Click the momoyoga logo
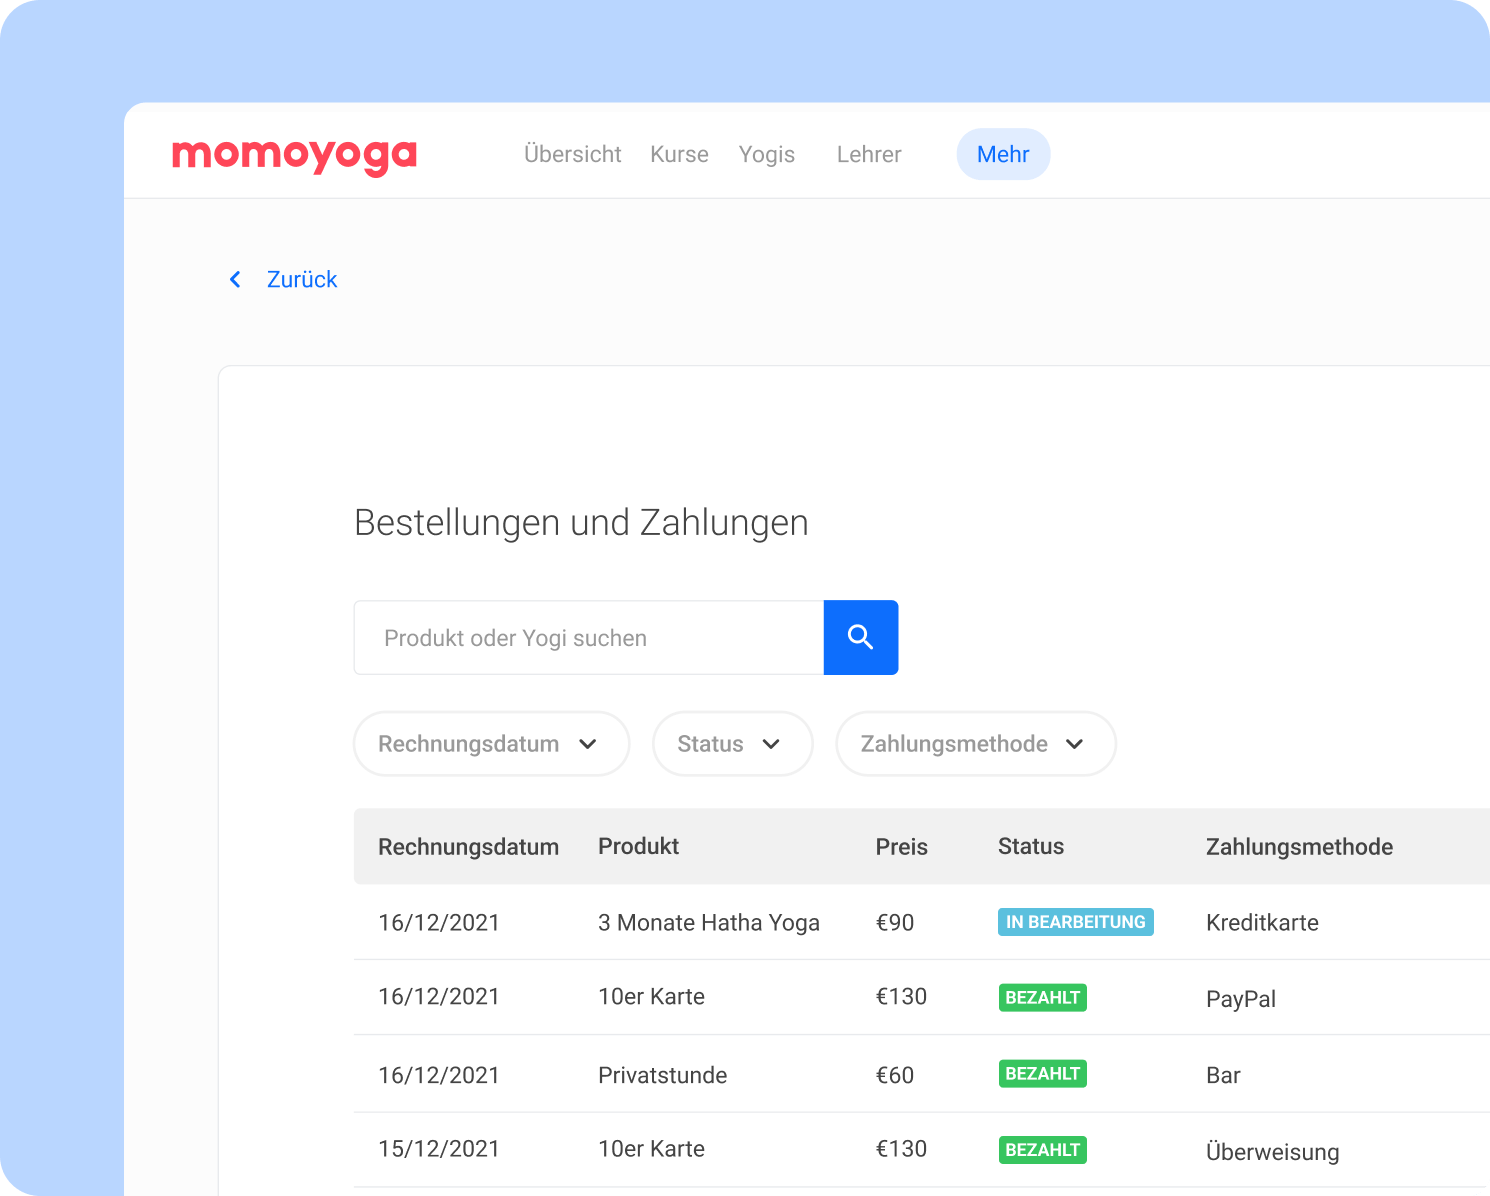The height and width of the screenshot is (1196, 1490). pos(294,155)
